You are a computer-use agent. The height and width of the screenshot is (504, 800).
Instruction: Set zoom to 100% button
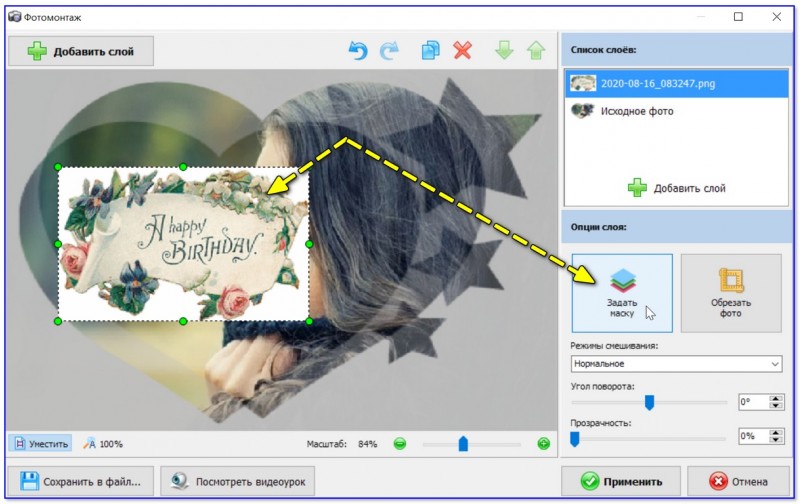point(103,444)
